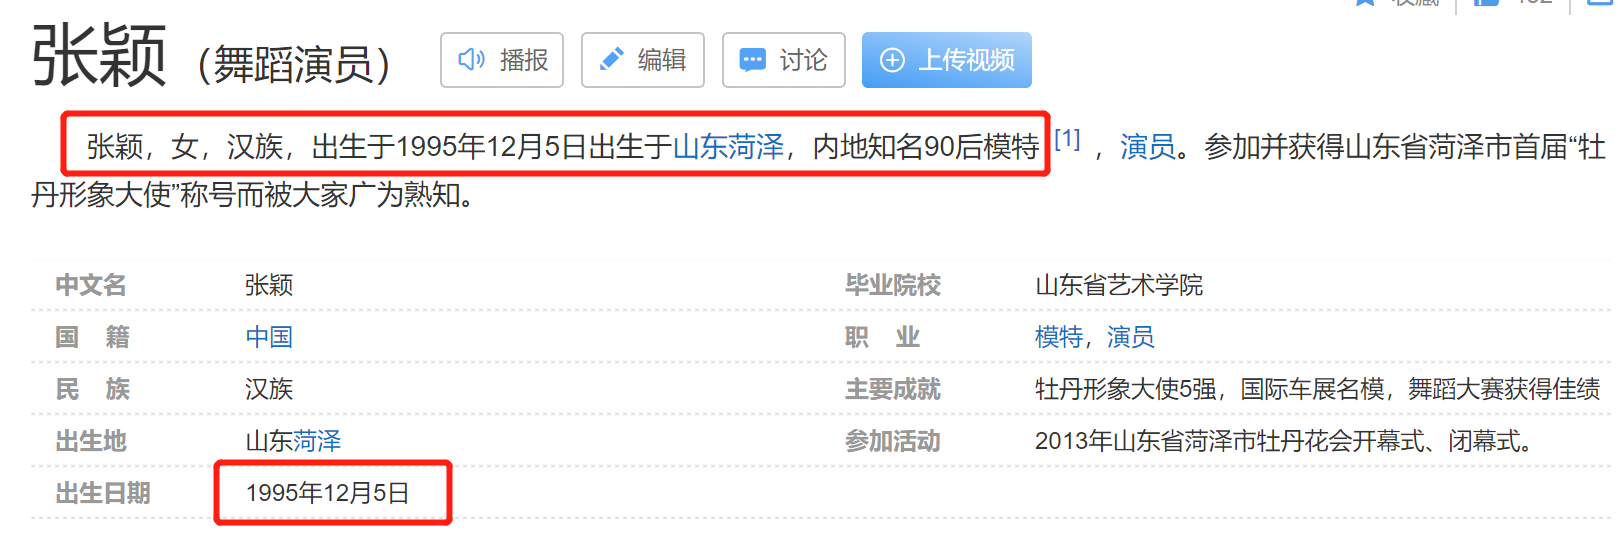
Task: Open 讨论 via the chat bubble icon
Action: click(x=752, y=60)
